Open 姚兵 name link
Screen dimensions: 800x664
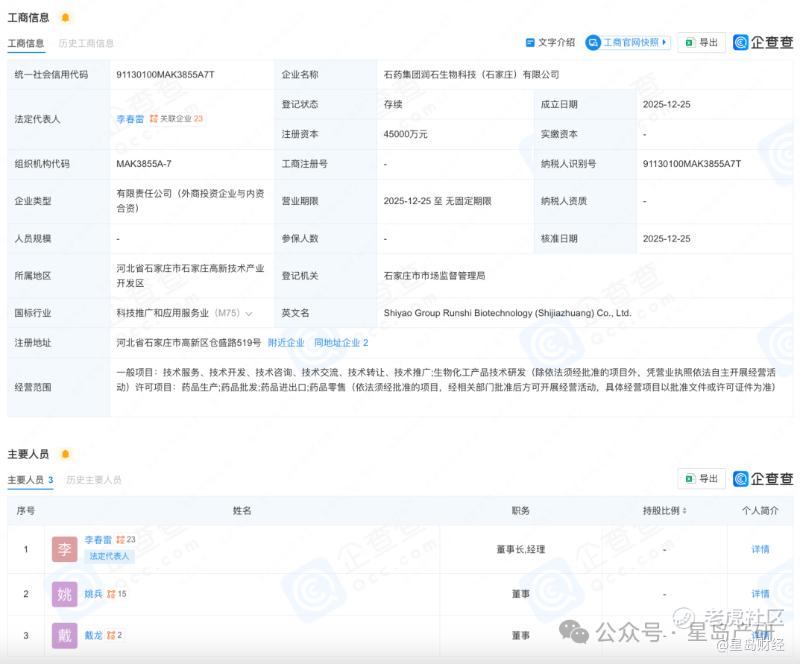pyautogui.click(x=93, y=594)
